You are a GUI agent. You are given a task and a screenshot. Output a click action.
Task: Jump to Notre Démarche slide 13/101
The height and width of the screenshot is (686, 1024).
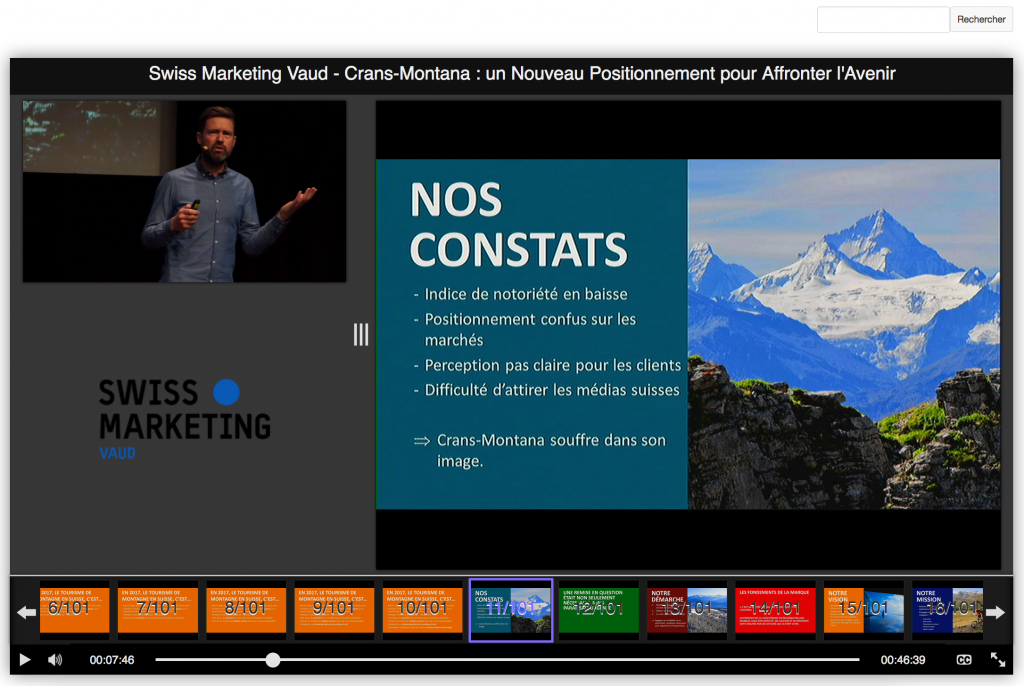(687, 610)
